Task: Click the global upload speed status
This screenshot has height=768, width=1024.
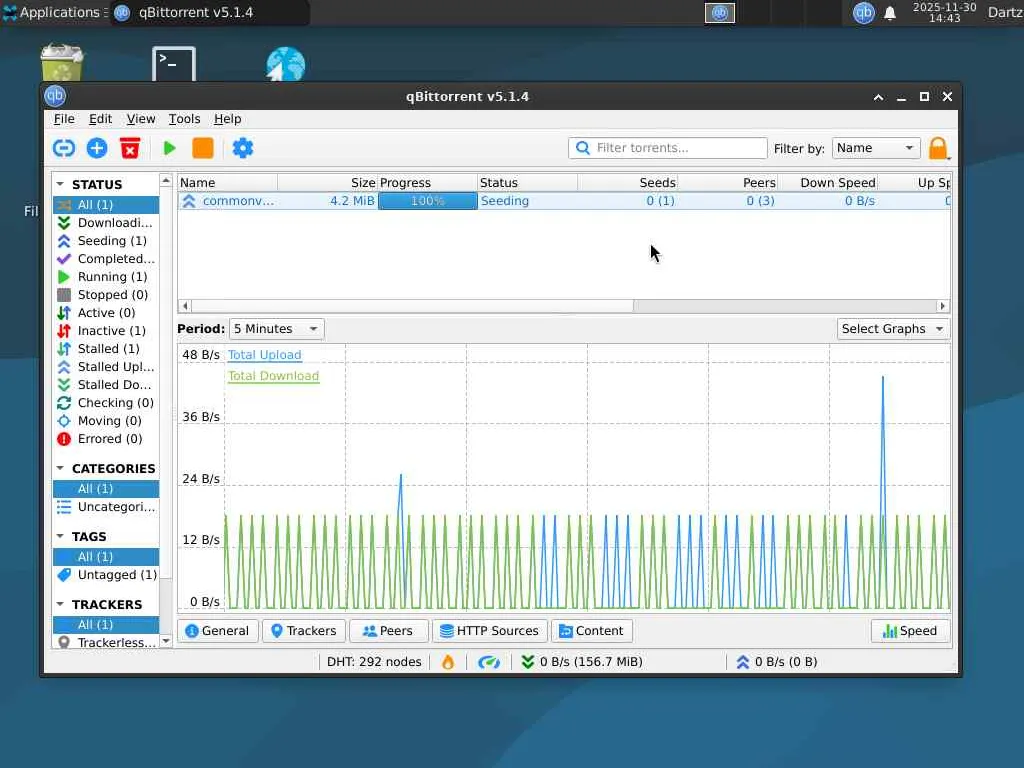Action: coord(777,662)
